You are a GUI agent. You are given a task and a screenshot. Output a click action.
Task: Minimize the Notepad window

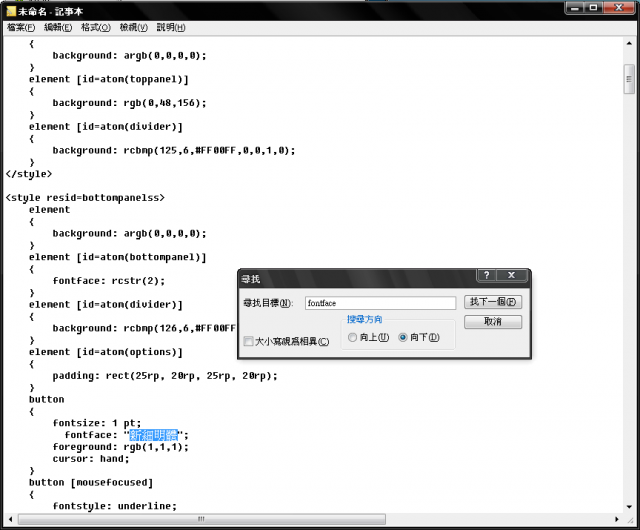tap(575, 8)
